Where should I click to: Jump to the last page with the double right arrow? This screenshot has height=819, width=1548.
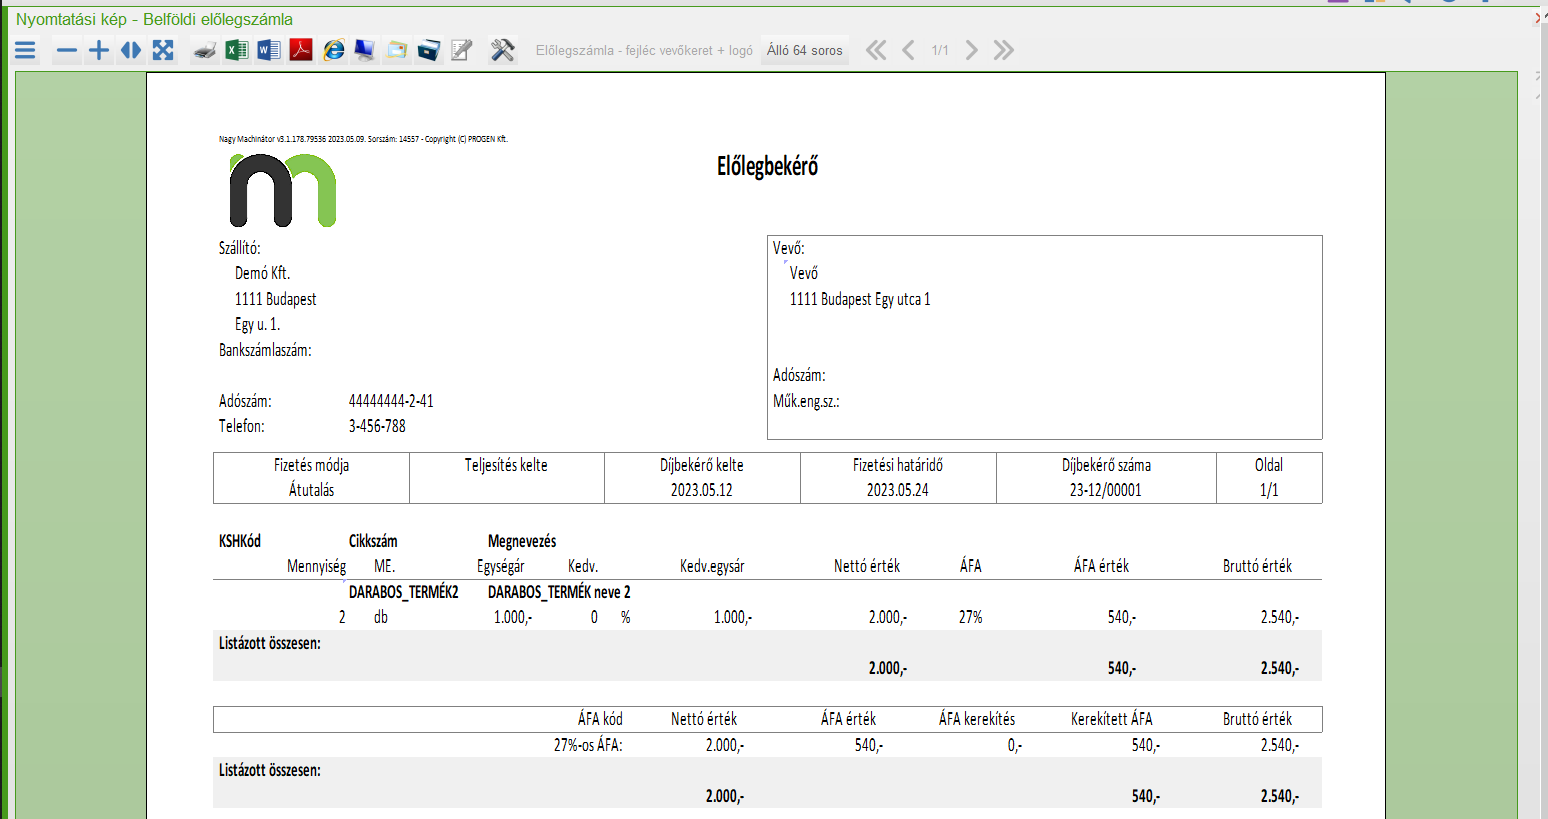coord(1004,50)
